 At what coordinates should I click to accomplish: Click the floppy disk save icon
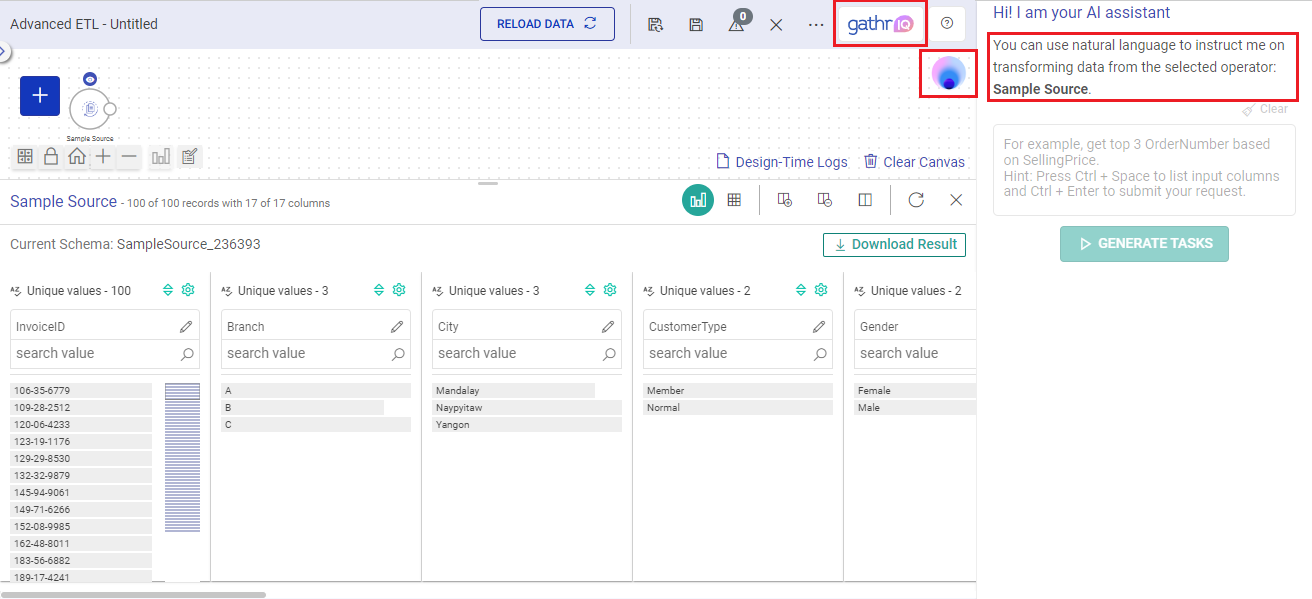point(696,24)
